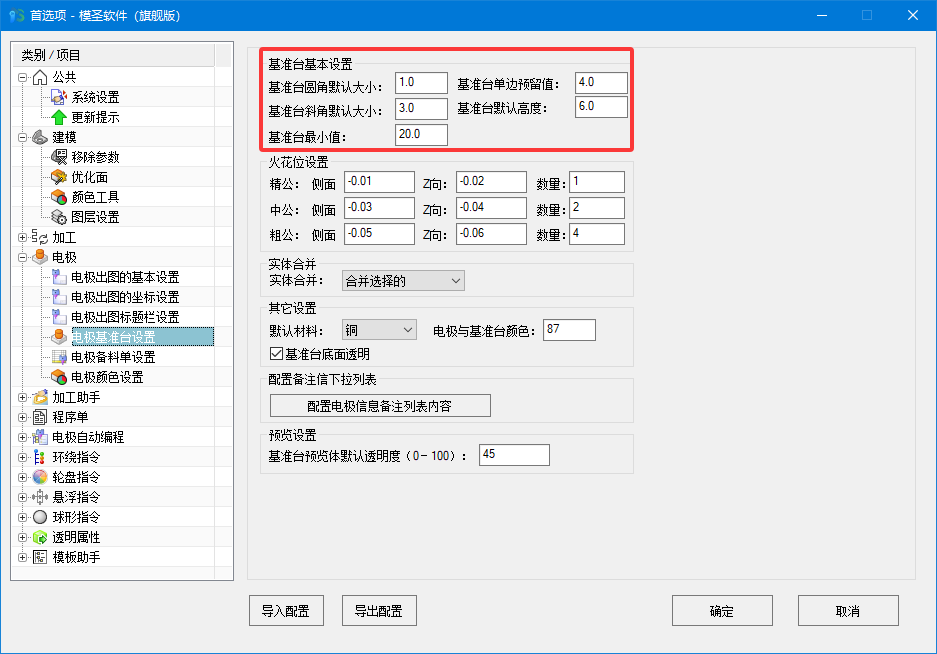Click the 基准台预览体默认透明度 field
This screenshot has width=937, height=654.
(x=514, y=455)
